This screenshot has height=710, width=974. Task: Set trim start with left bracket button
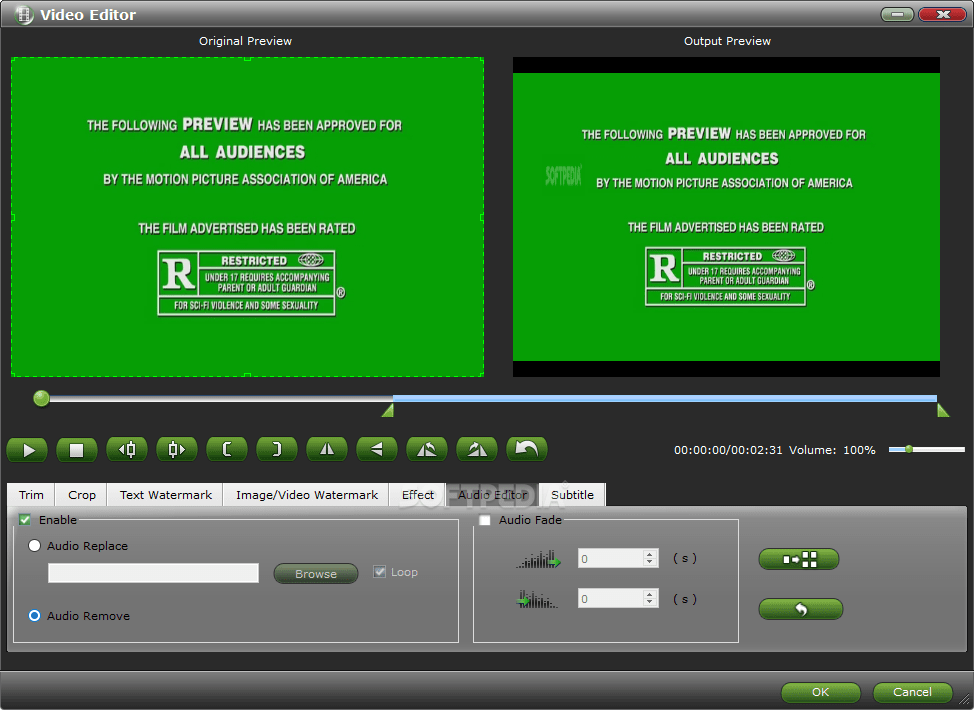coord(227,449)
